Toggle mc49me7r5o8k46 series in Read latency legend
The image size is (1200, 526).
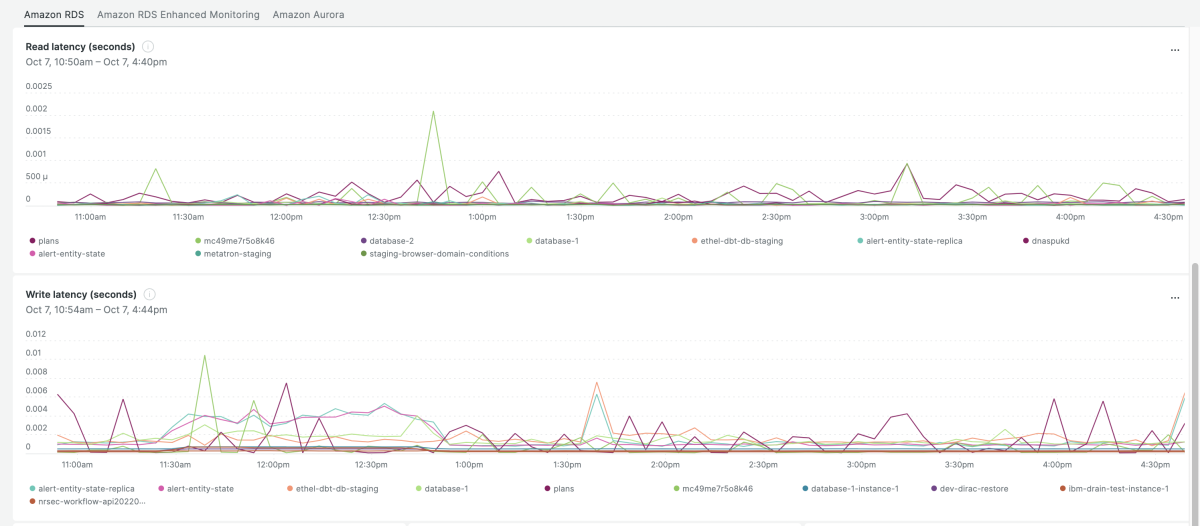coord(238,241)
